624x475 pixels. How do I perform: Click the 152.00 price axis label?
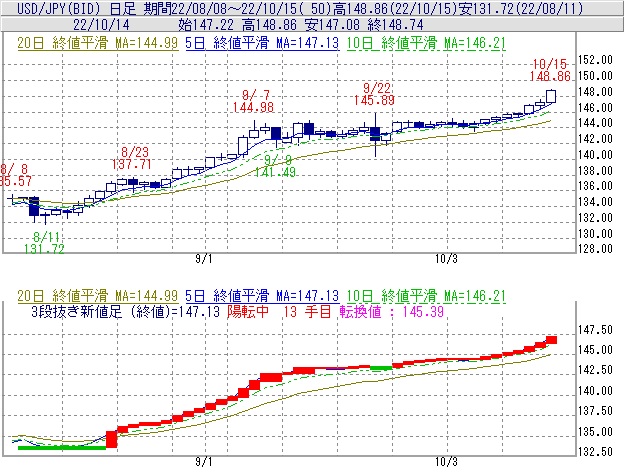[x=595, y=60]
